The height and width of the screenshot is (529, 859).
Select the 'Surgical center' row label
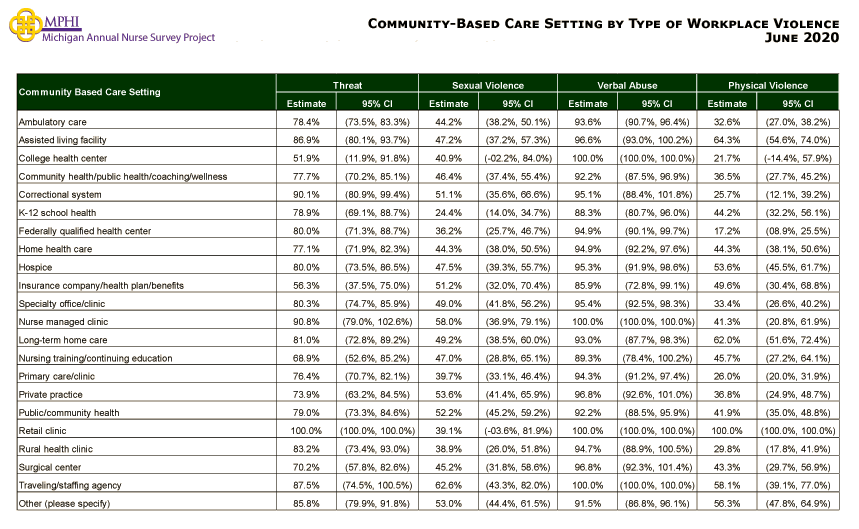[x=50, y=467]
